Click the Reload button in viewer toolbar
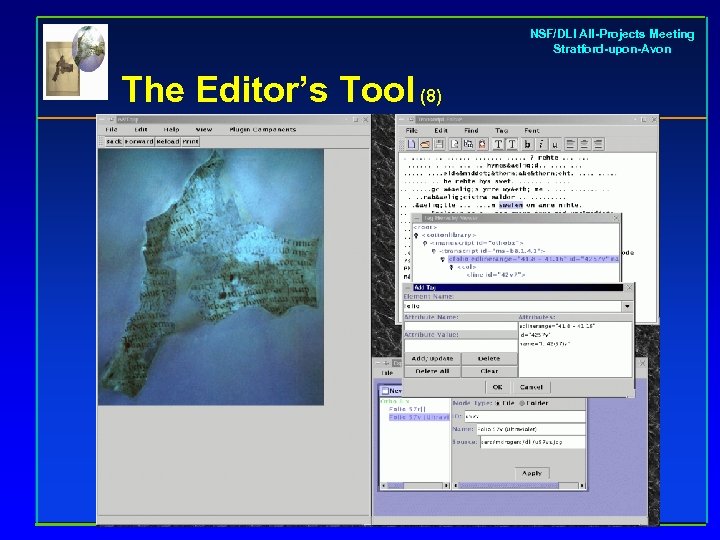Image resolution: width=720 pixels, height=540 pixels. click(168, 142)
